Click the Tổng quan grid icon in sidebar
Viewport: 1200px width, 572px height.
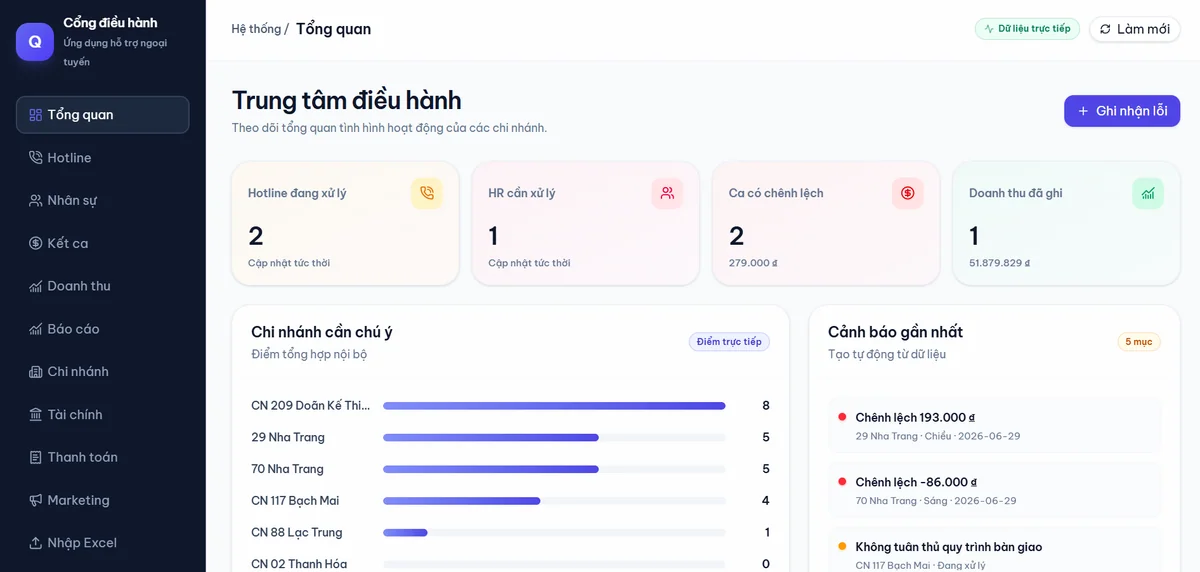click(36, 115)
